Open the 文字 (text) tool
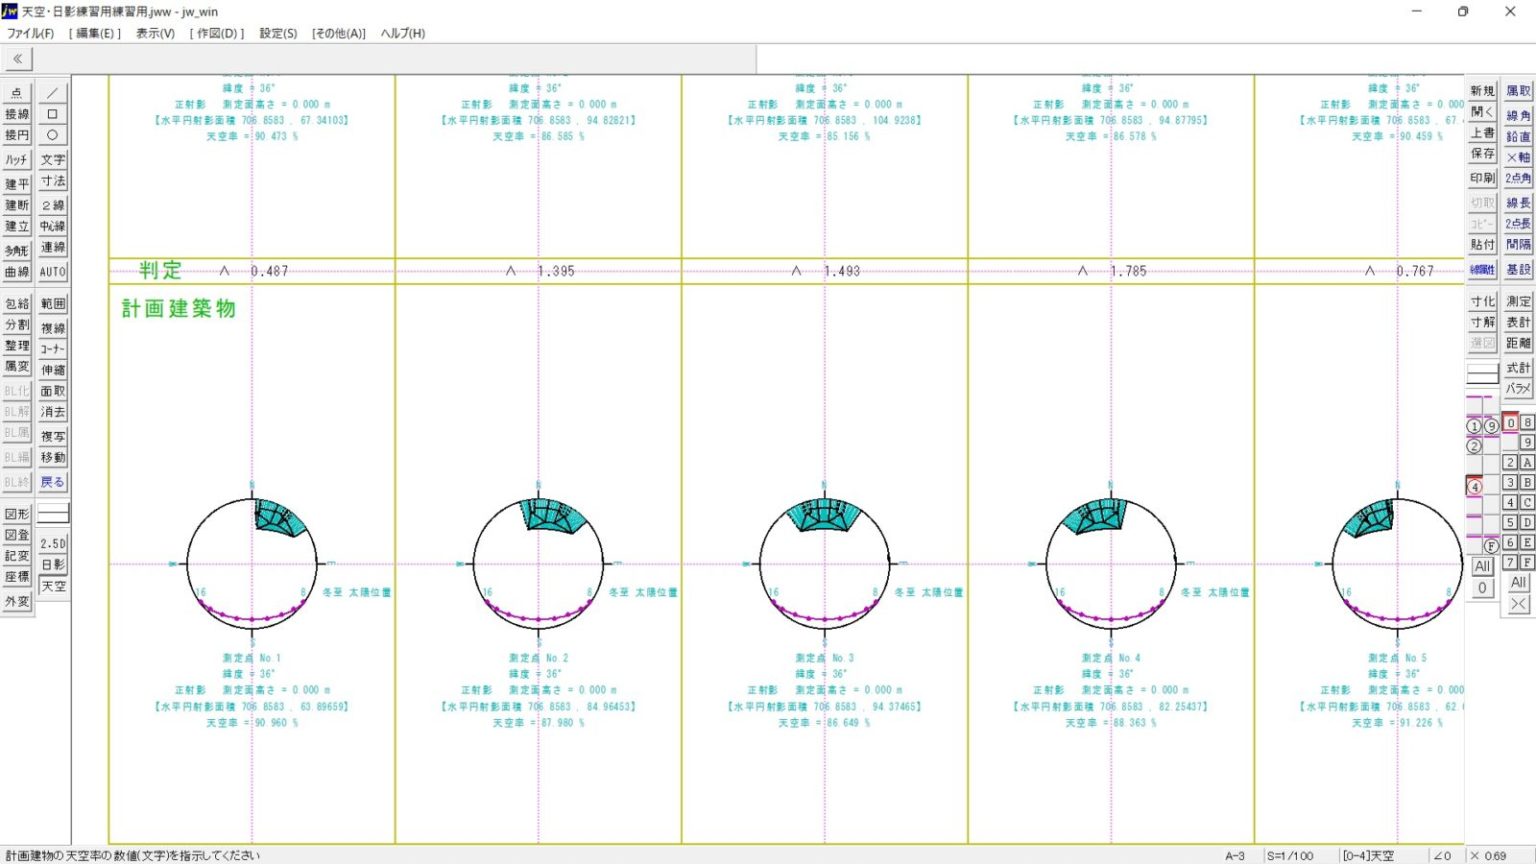 pos(52,159)
